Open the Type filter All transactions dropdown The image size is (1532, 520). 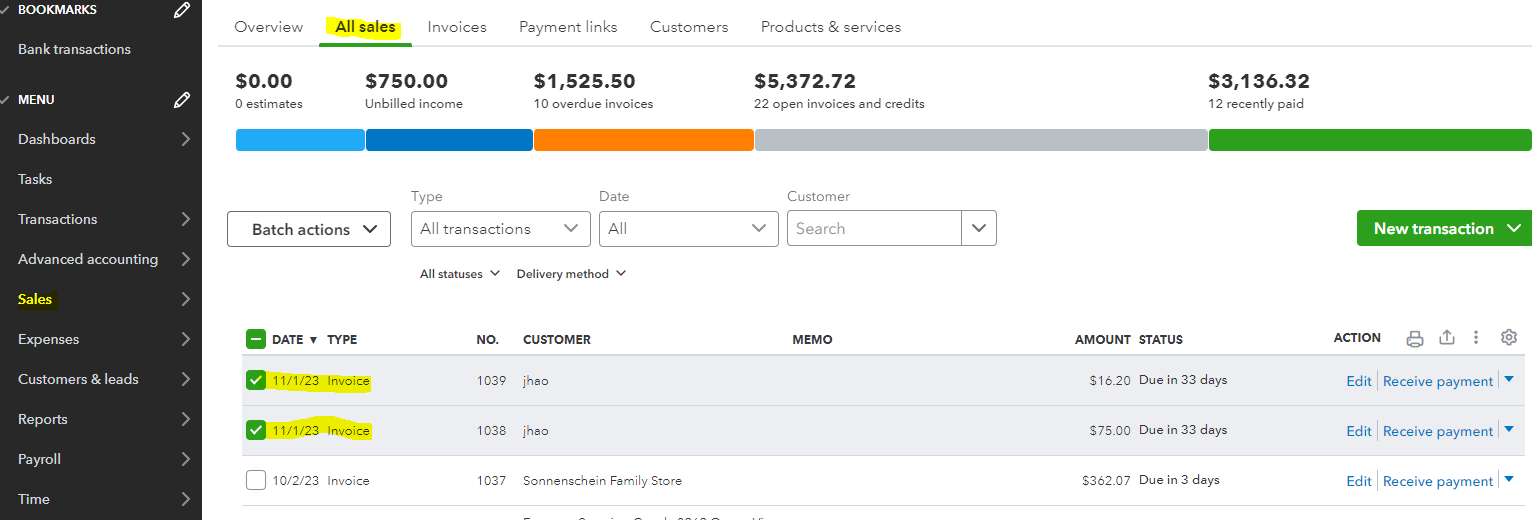[500, 229]
